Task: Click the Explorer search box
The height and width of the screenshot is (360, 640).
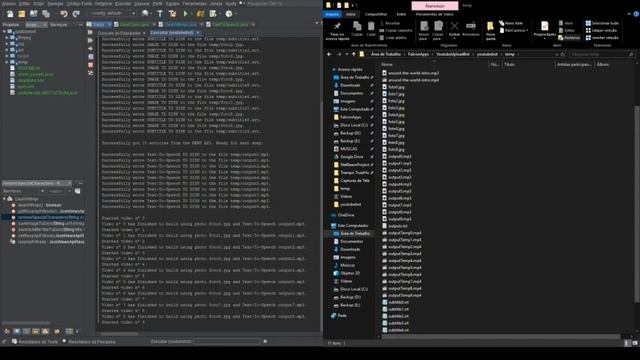Action: tap(602, 54)
